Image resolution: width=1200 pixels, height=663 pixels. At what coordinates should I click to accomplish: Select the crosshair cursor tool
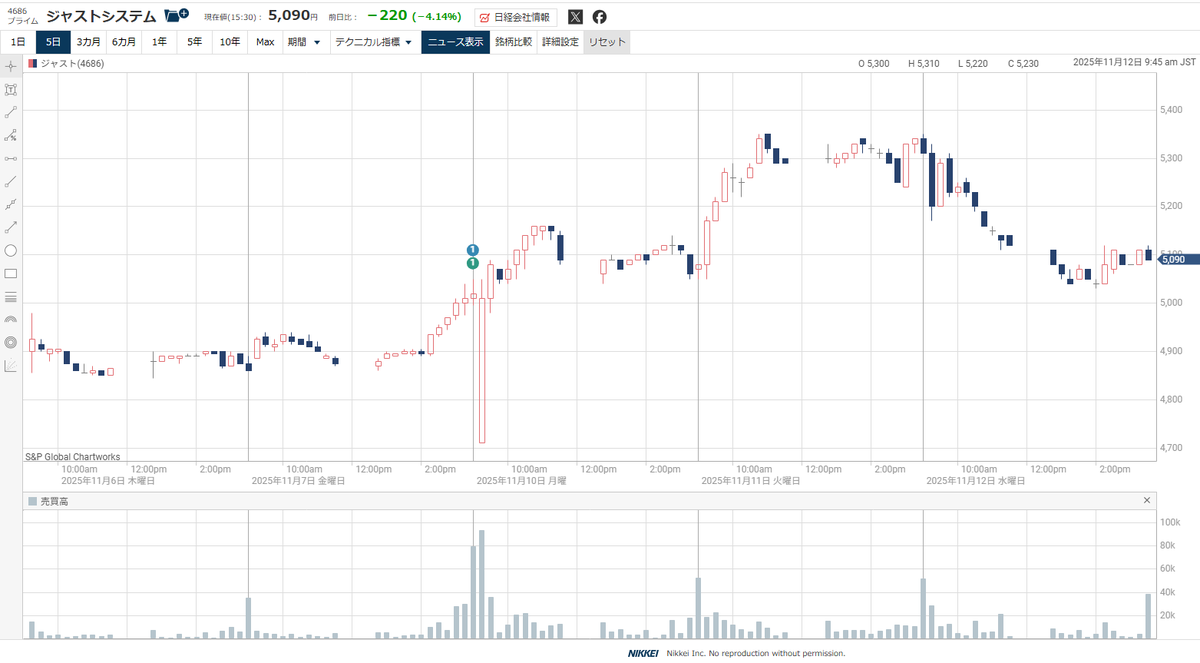coord(11,66)
